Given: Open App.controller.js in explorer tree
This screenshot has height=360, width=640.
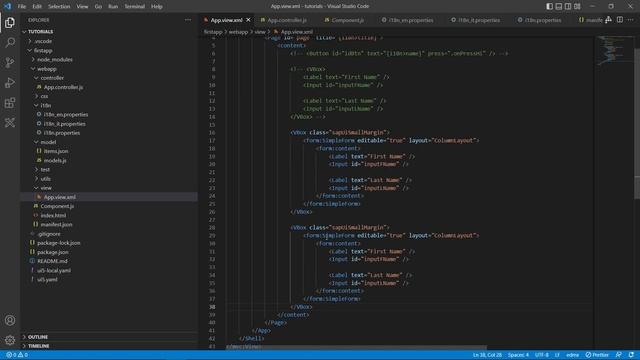Looking at the screenshot, I should coord(109,87).
